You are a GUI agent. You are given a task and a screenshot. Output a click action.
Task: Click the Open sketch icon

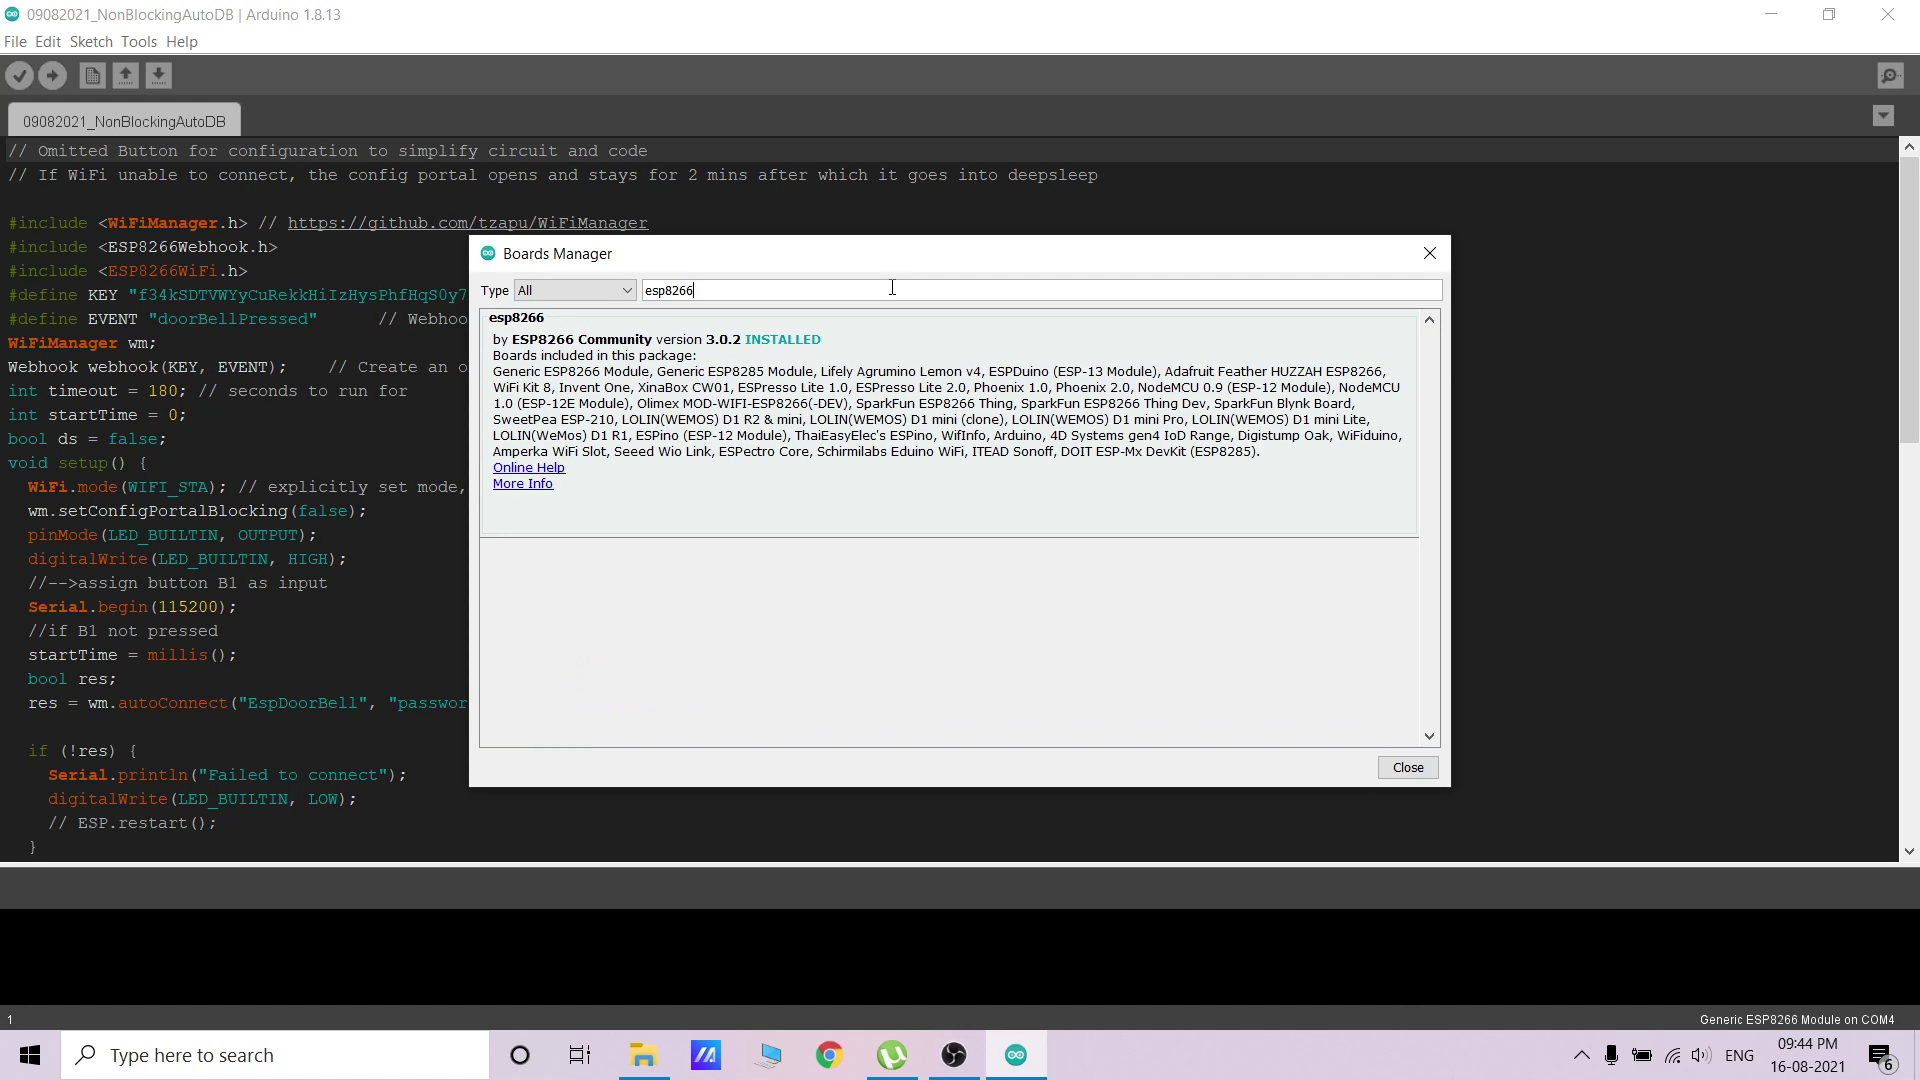[x=125, y=76]
